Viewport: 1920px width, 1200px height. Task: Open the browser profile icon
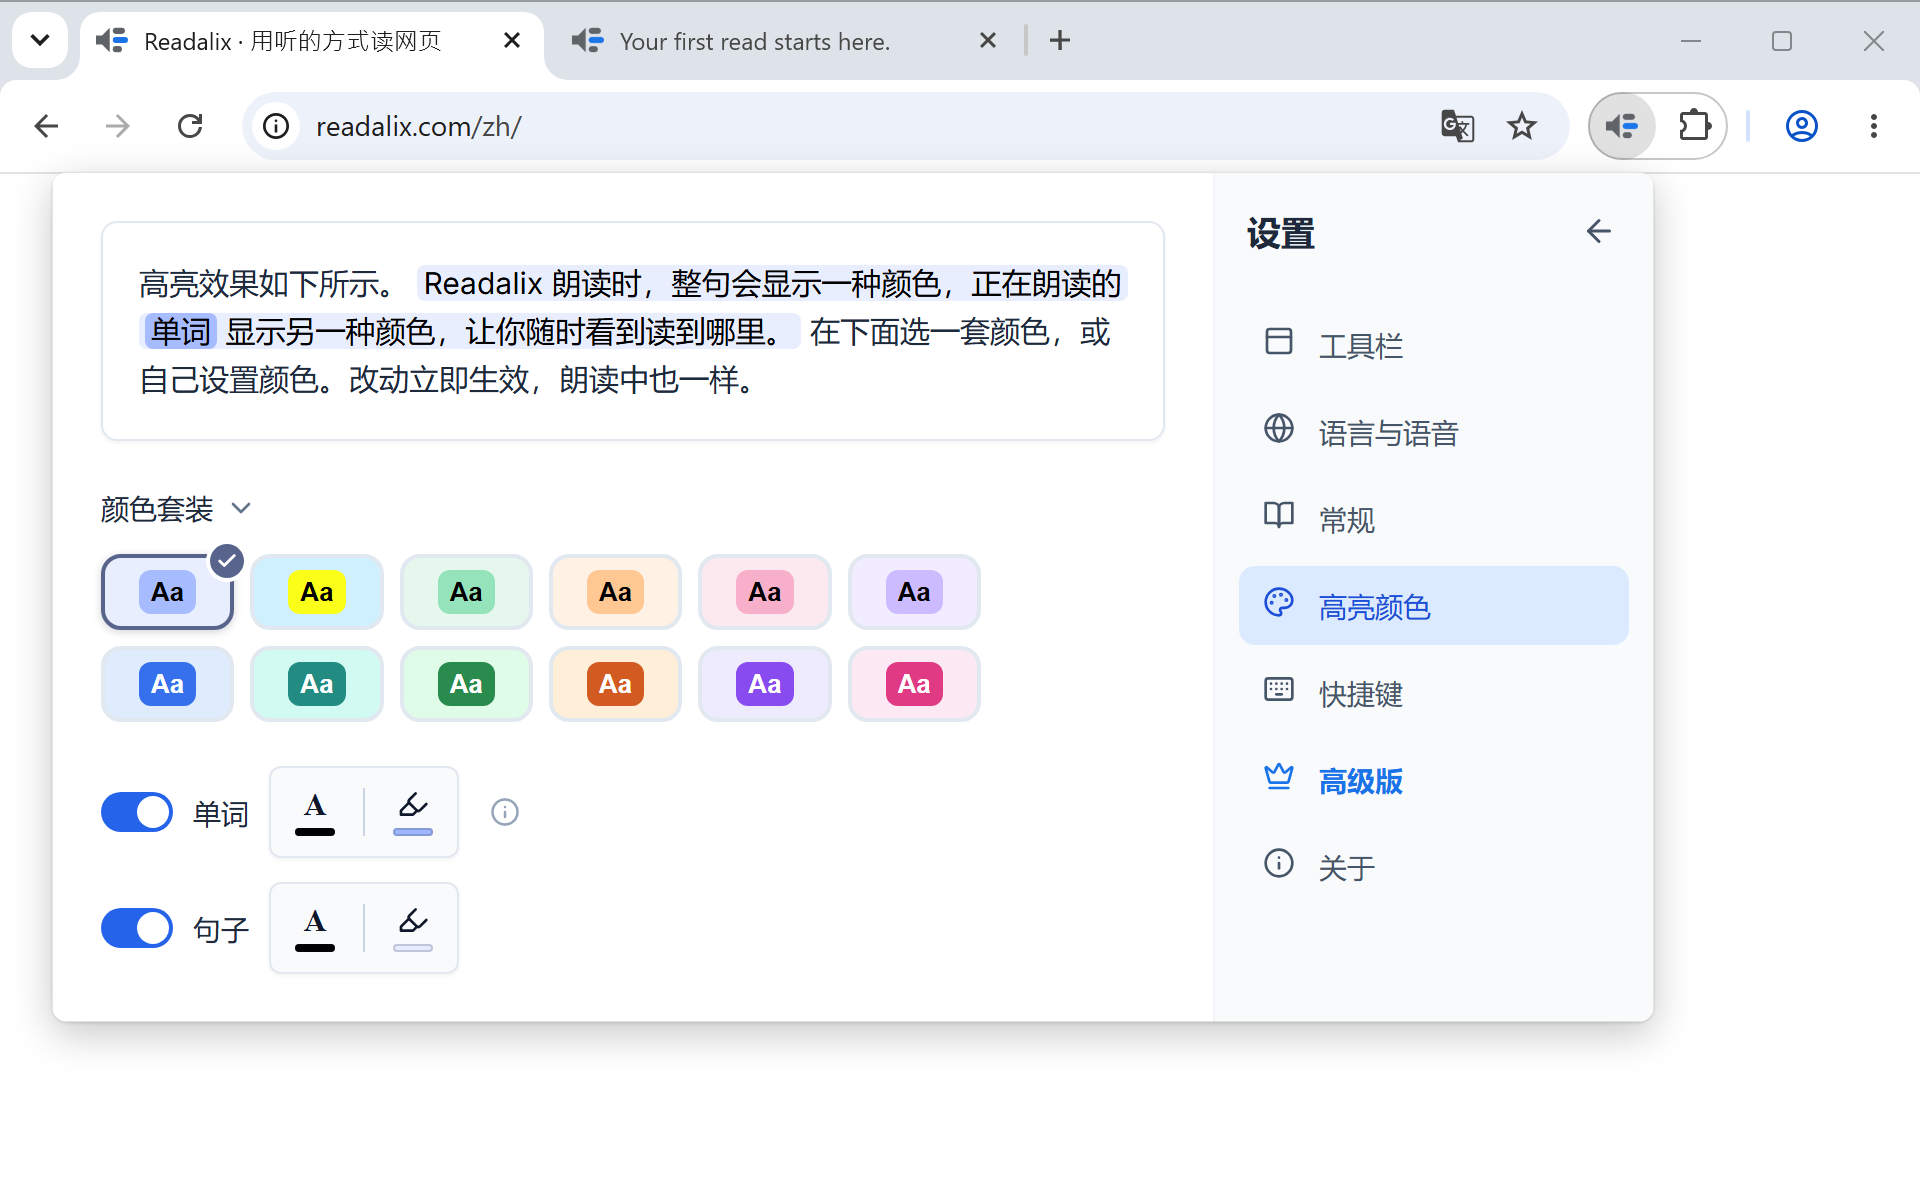[1802, 126]
